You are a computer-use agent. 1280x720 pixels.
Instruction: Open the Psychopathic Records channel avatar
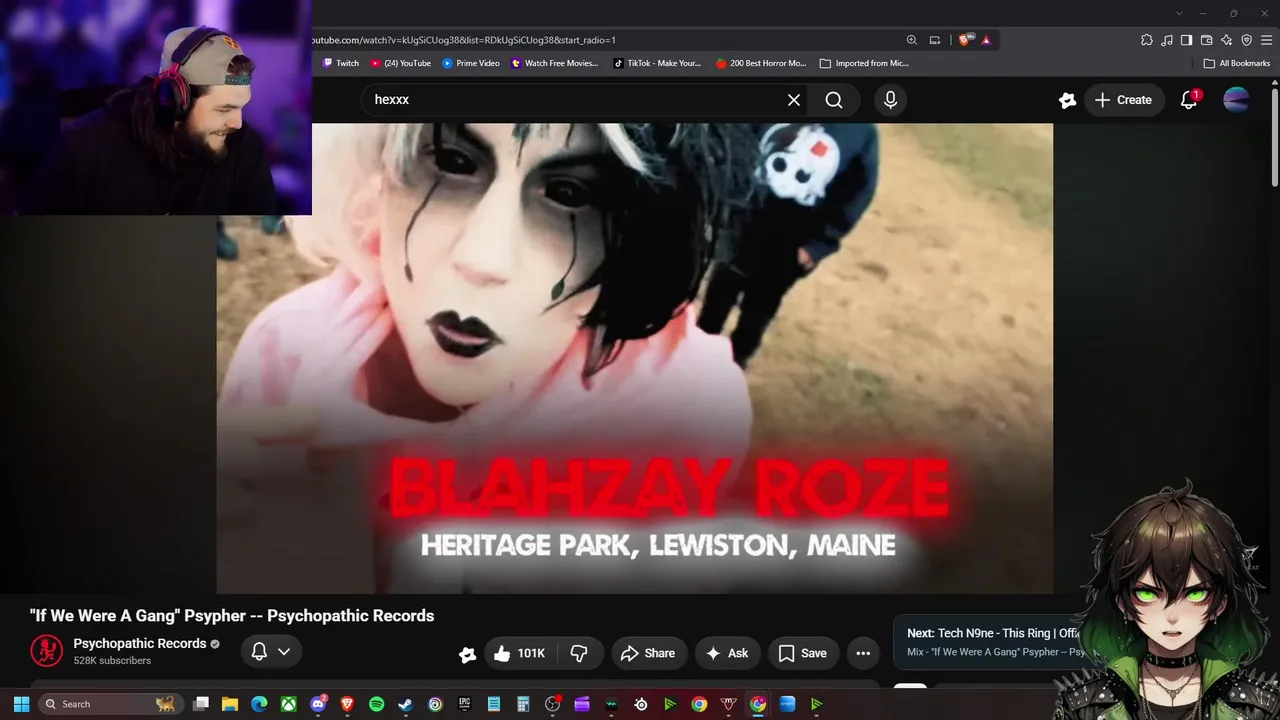click(x=46, y=651)
